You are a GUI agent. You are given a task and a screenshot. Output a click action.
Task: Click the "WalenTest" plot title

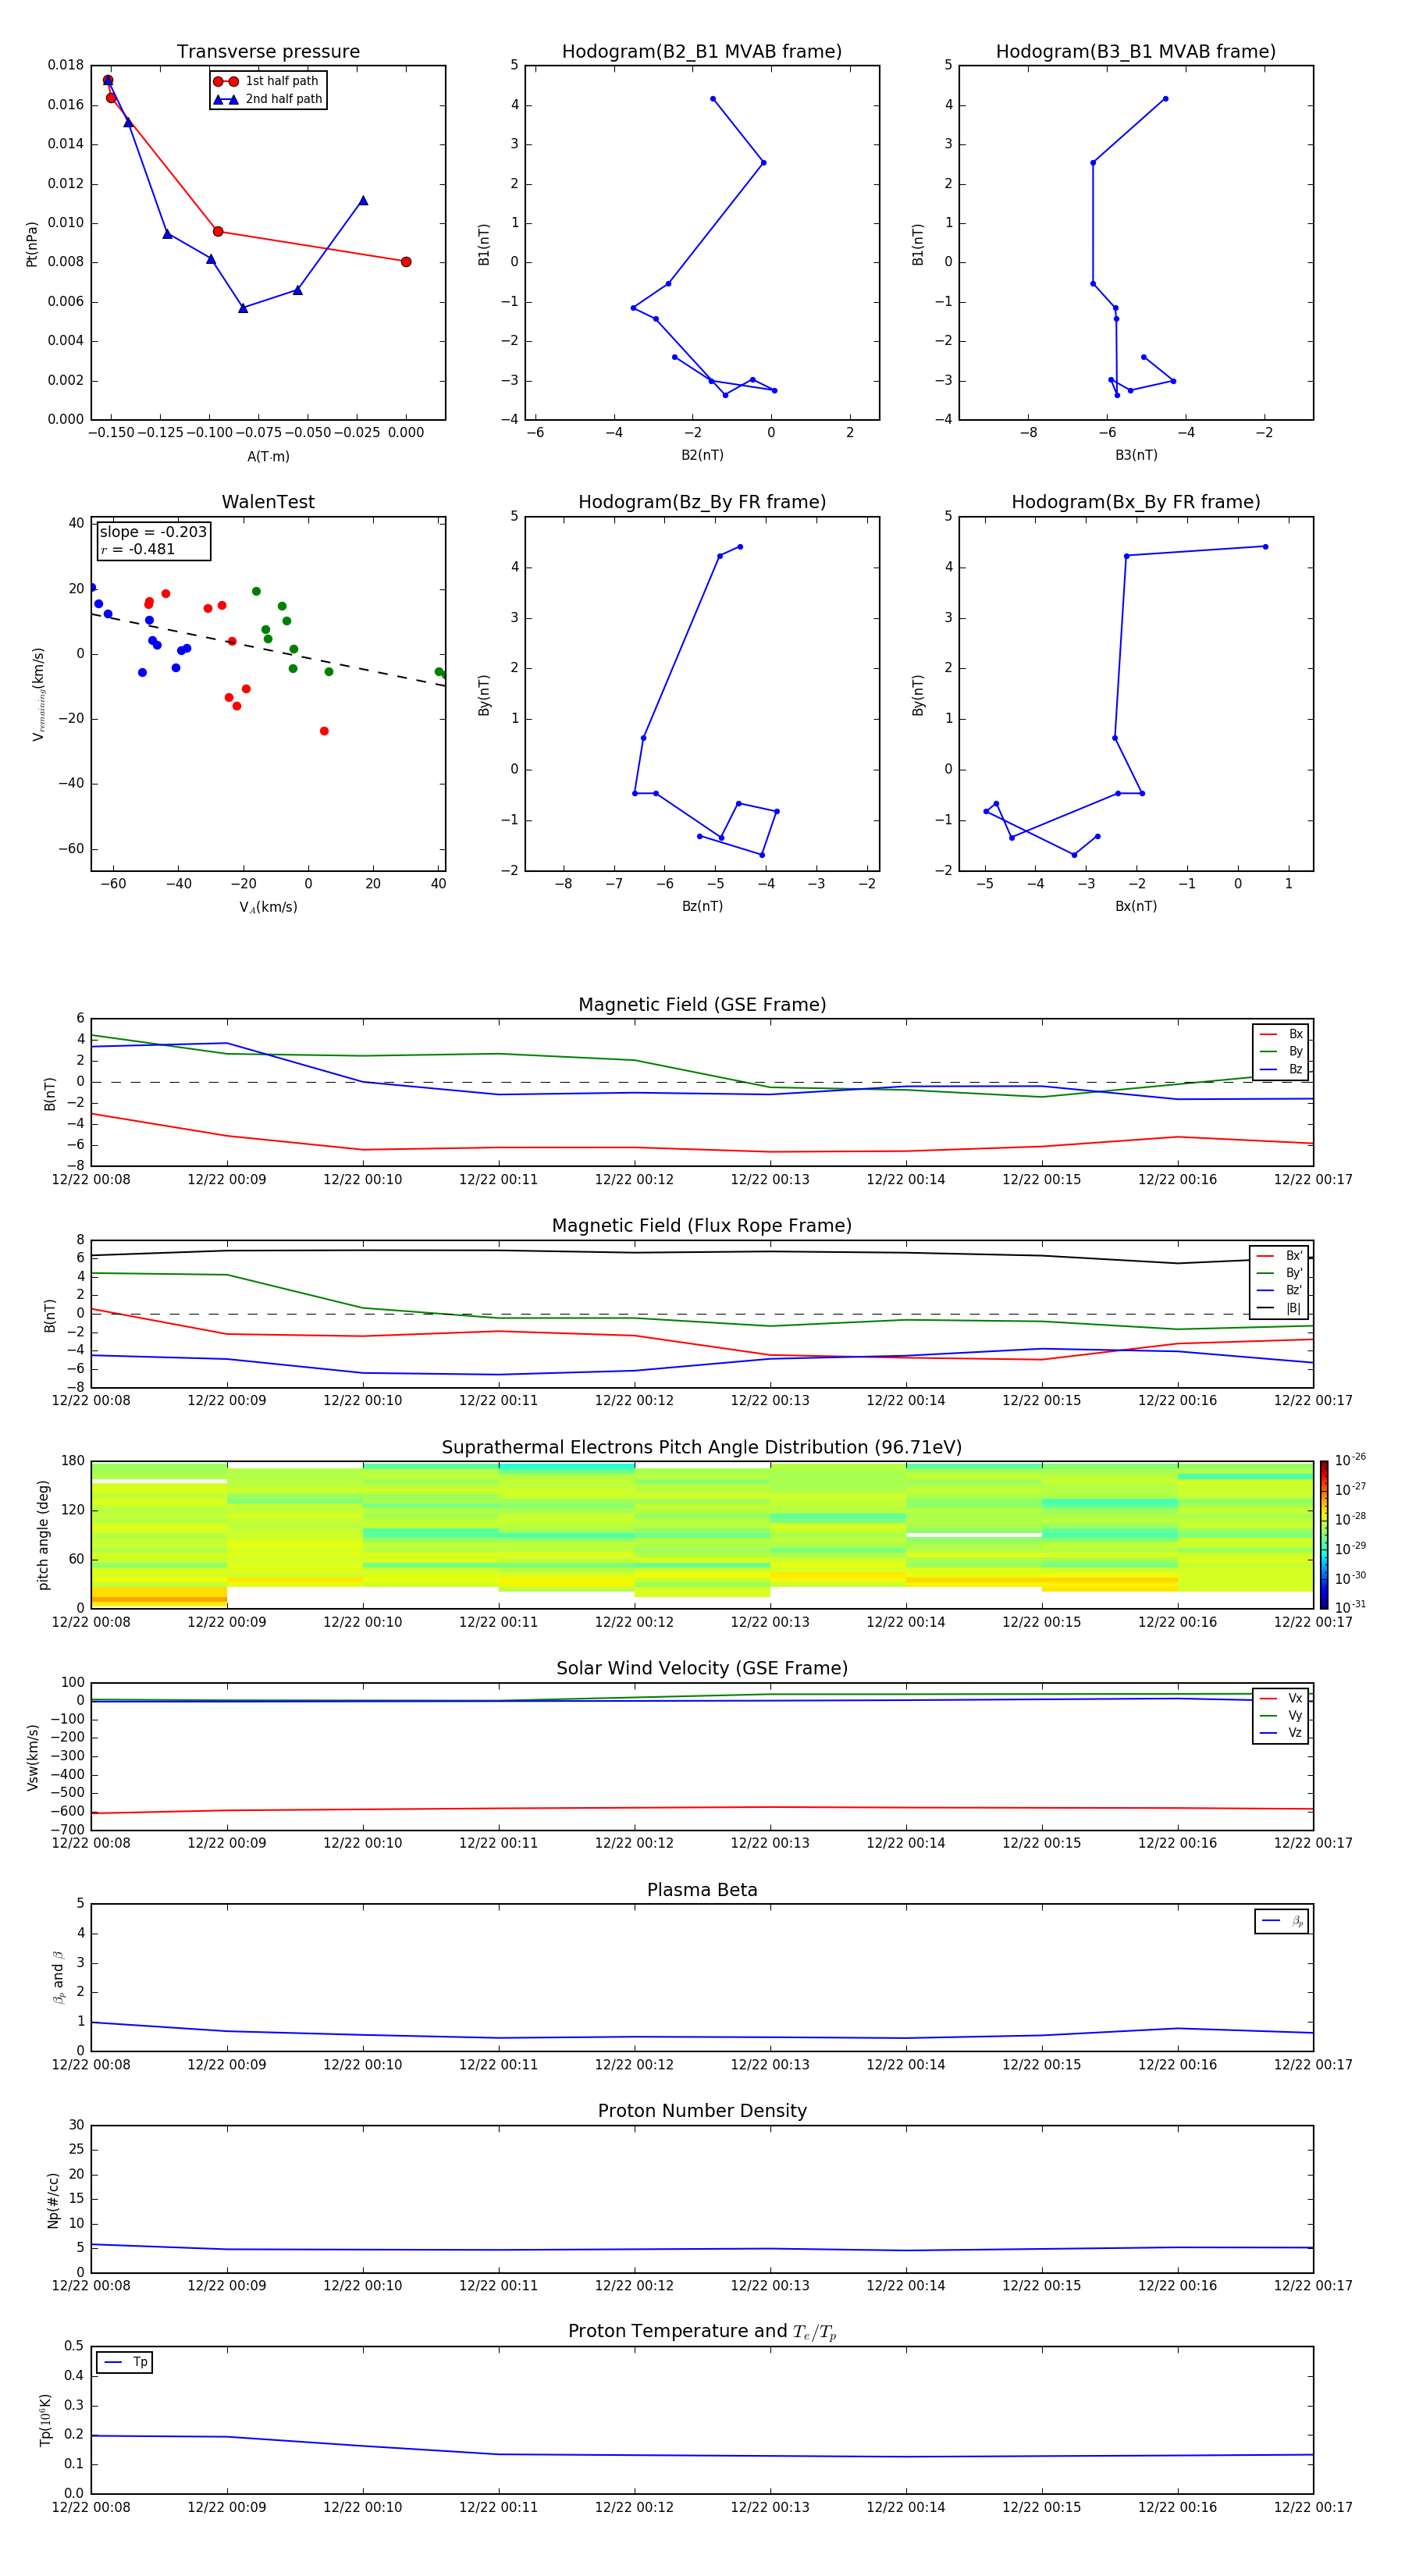pos(268,502)
